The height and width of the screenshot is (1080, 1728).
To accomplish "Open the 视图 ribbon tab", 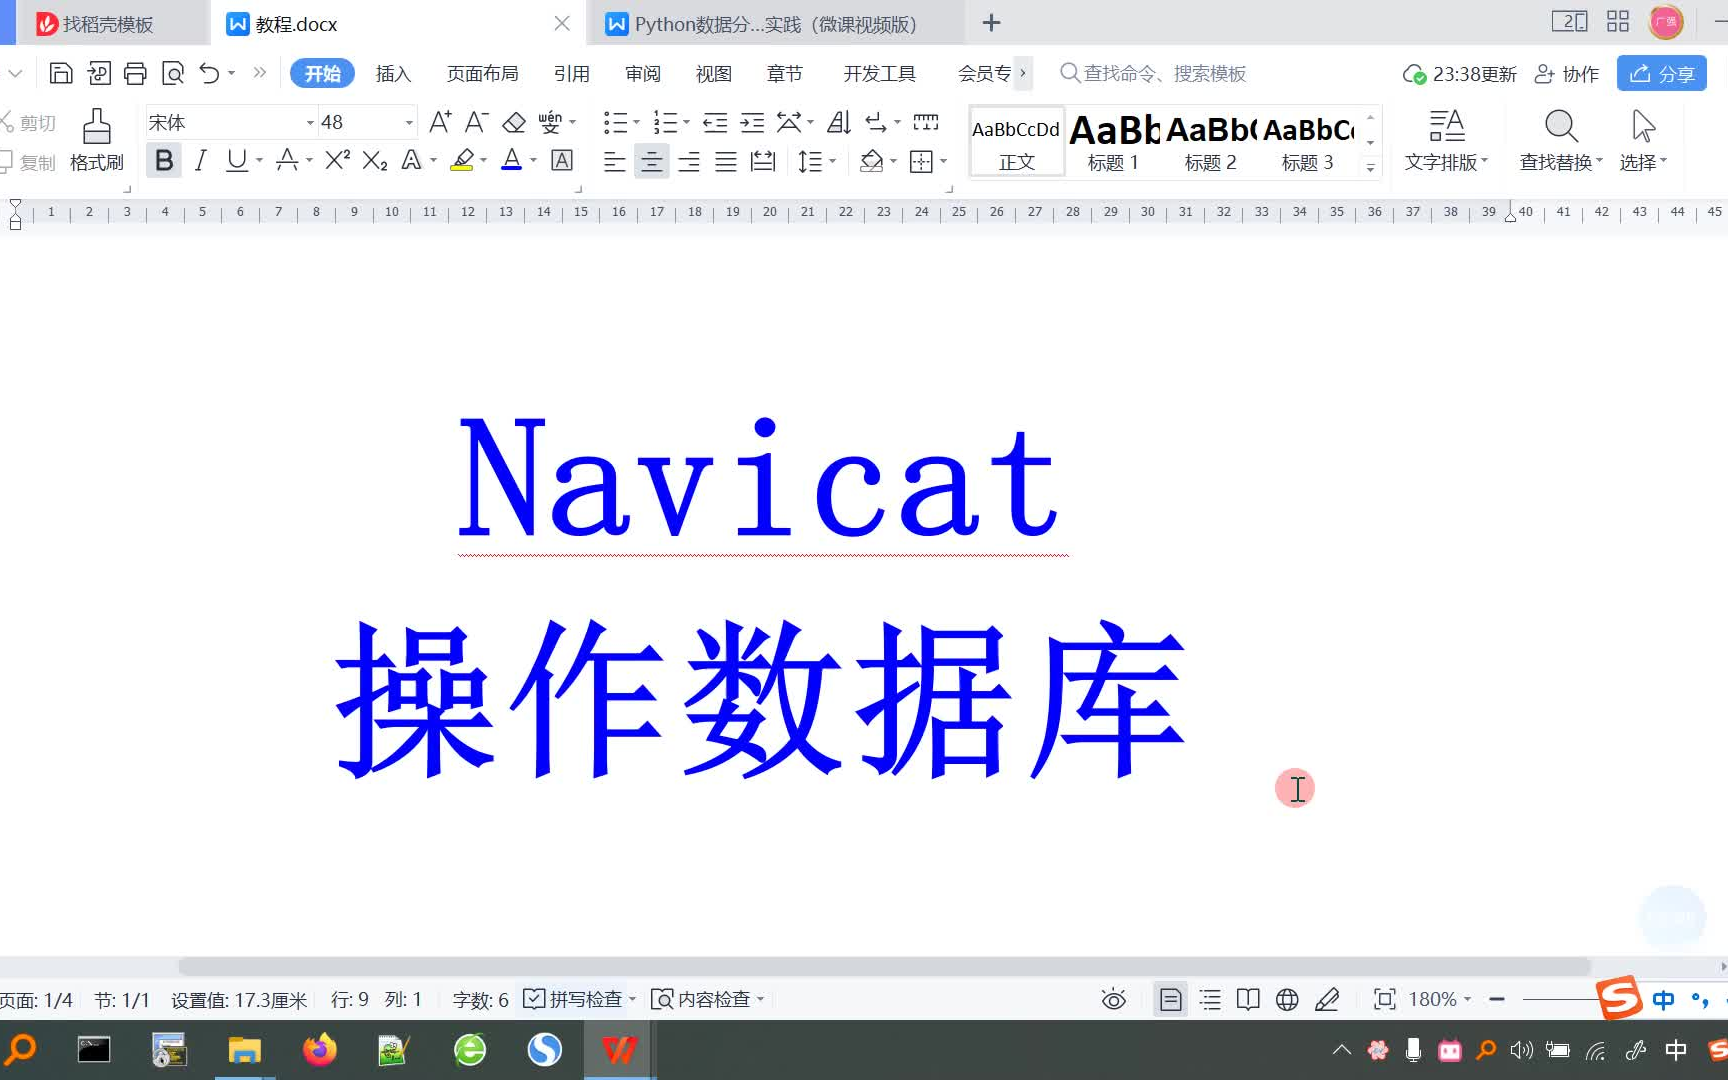I will coord(713,73).
